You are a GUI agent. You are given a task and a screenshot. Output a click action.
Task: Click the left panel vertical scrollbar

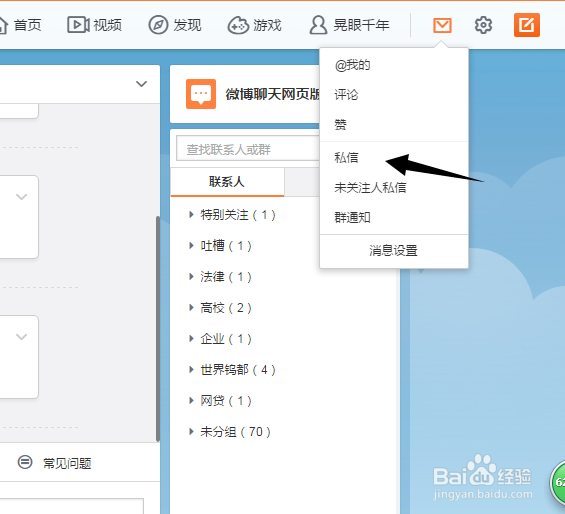(157, 328)
